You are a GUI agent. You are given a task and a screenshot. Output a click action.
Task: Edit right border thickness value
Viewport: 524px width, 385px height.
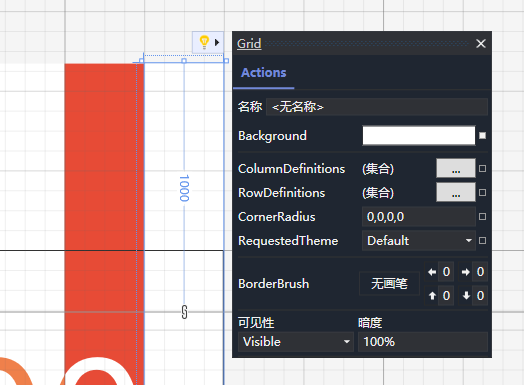(480, 272)
